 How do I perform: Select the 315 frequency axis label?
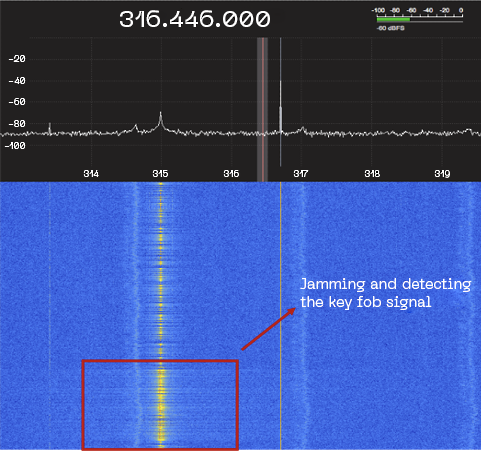[160, 174]
